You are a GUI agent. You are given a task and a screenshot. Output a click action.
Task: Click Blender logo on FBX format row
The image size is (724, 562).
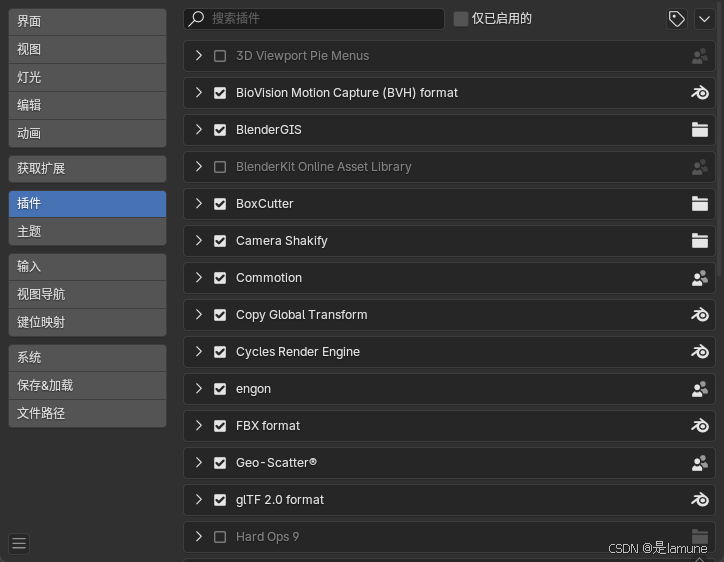click(x=700, y=426)
